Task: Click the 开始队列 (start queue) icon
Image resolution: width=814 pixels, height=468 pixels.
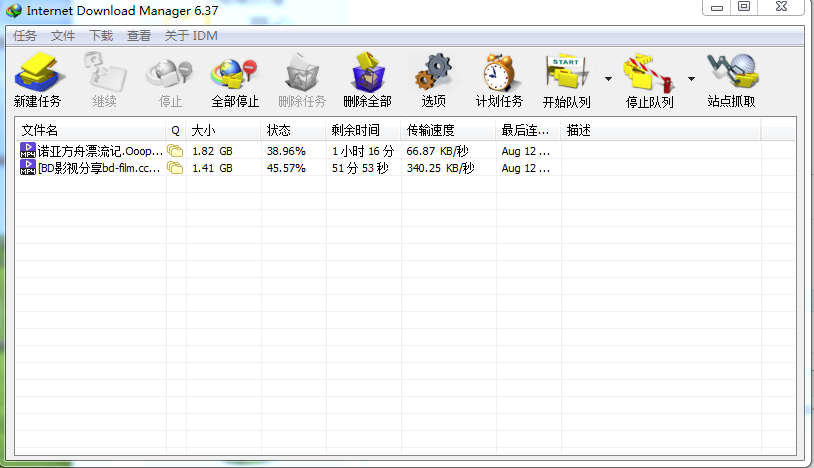Action: [566, 73]
